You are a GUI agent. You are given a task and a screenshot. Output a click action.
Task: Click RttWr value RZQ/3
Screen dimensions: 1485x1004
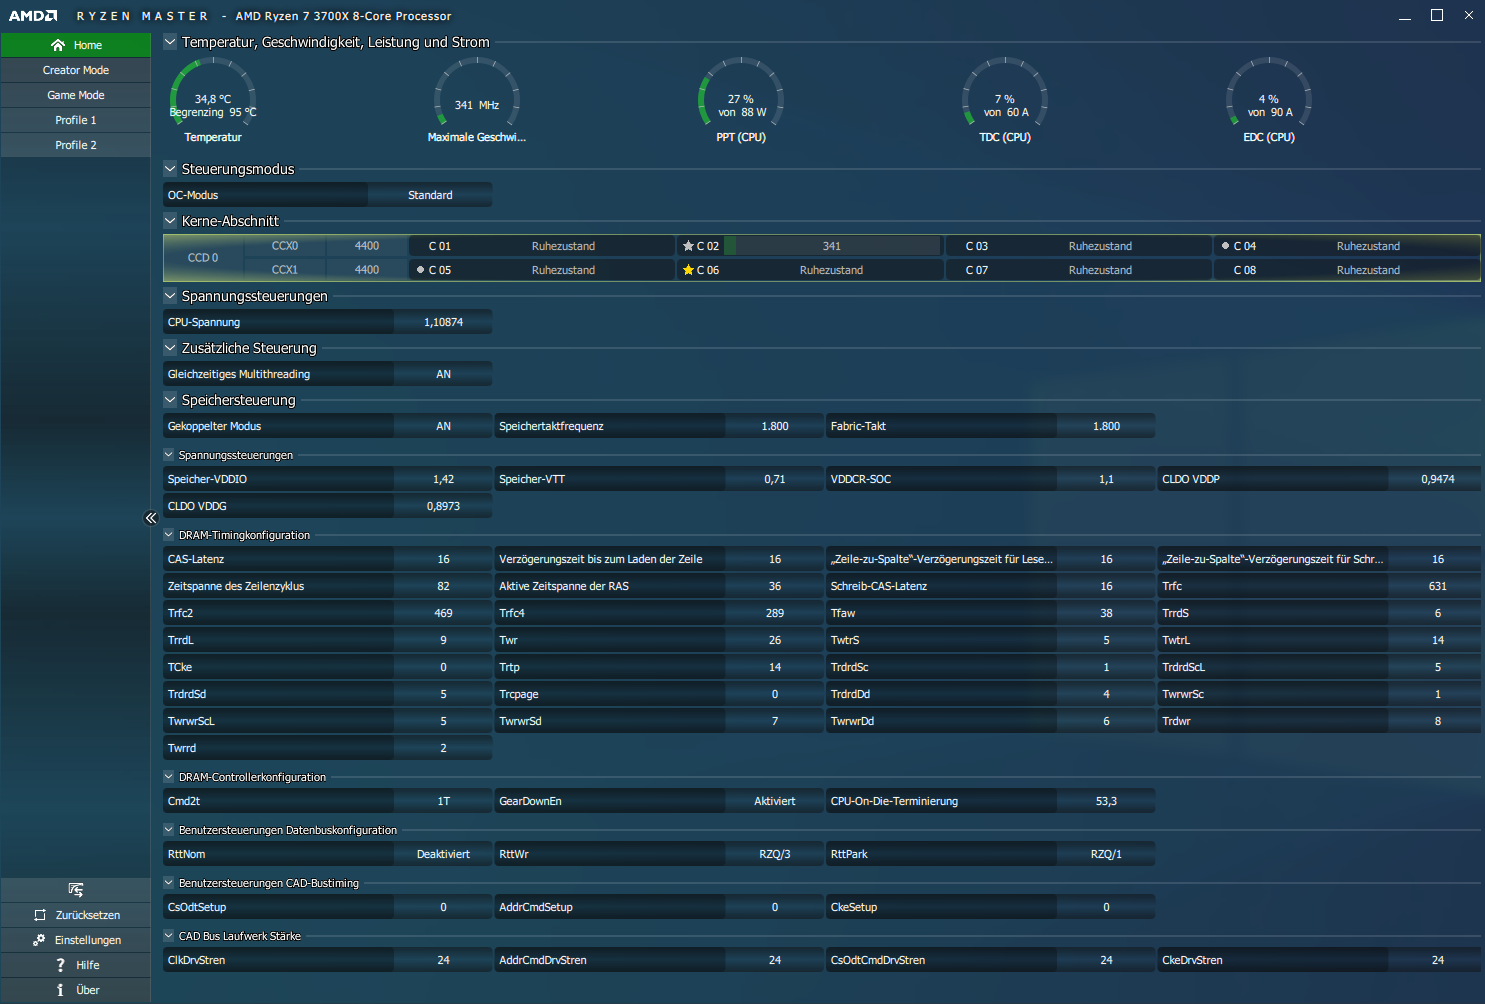(775, 854)
